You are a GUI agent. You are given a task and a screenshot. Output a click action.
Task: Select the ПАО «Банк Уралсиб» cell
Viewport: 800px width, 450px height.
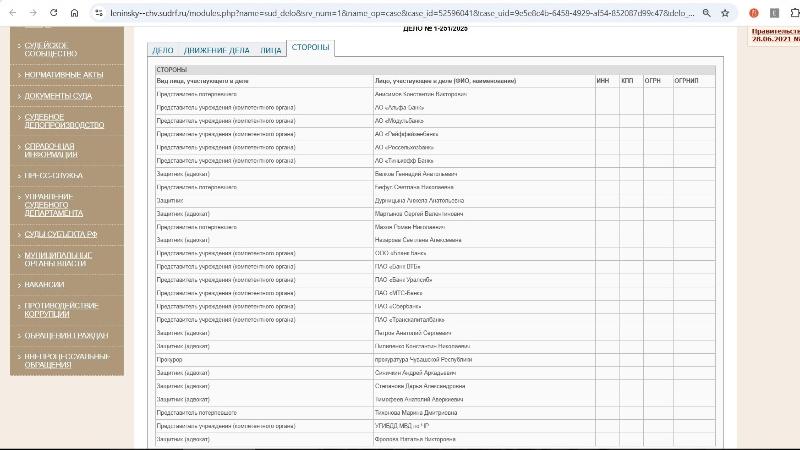(x=484, y=280)
